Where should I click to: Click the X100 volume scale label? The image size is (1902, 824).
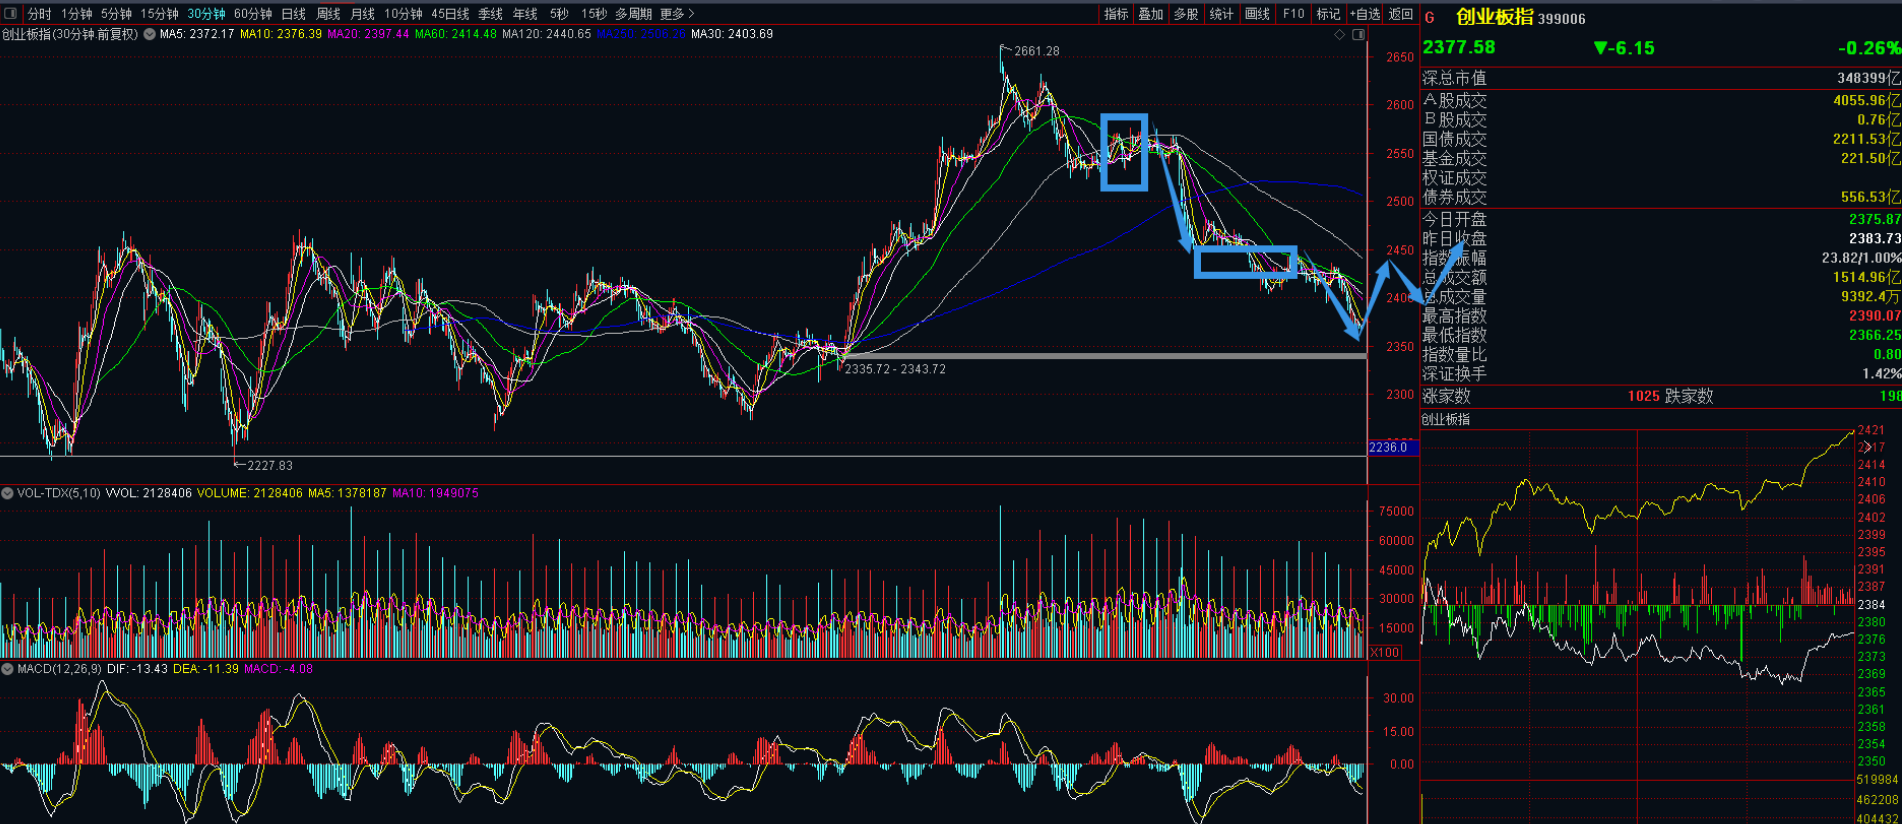coord(1384,653)
